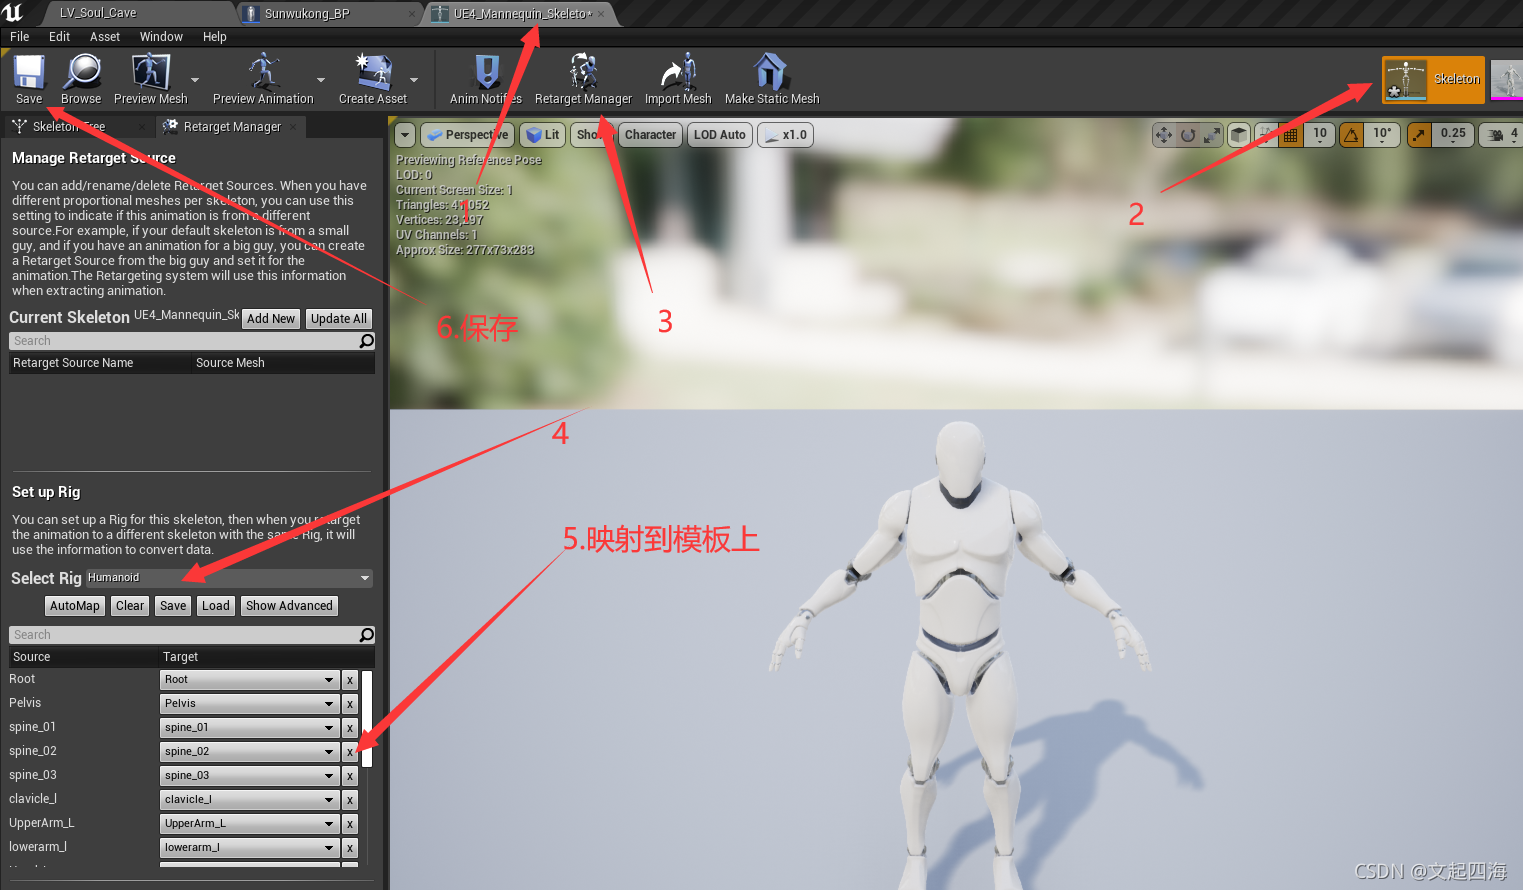This screenshot has width=1523, height=890.
Task: Select the scale gizmo tool
Action: coord(1212,135)
